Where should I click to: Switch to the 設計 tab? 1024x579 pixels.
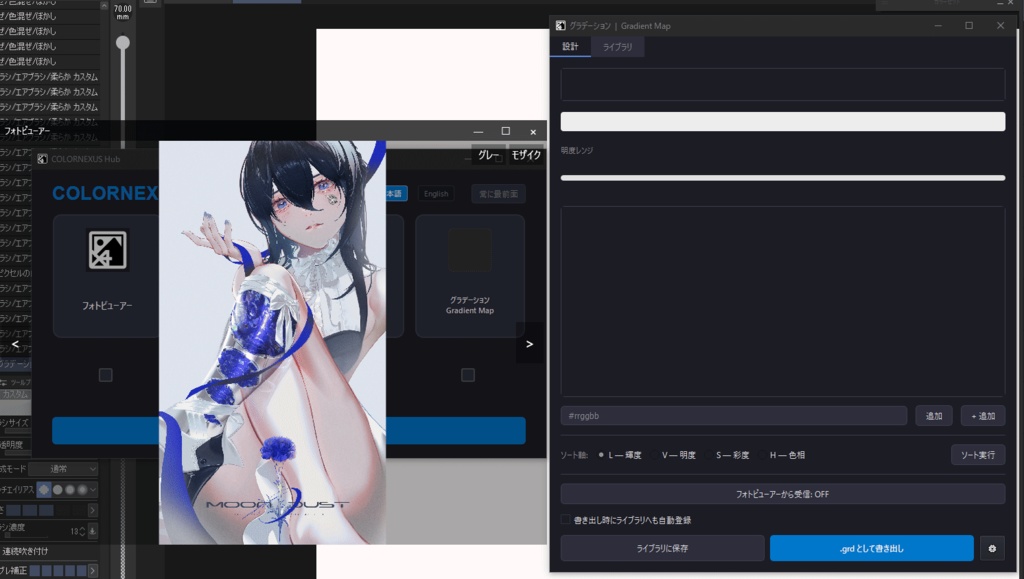click(x=570, y=46)
